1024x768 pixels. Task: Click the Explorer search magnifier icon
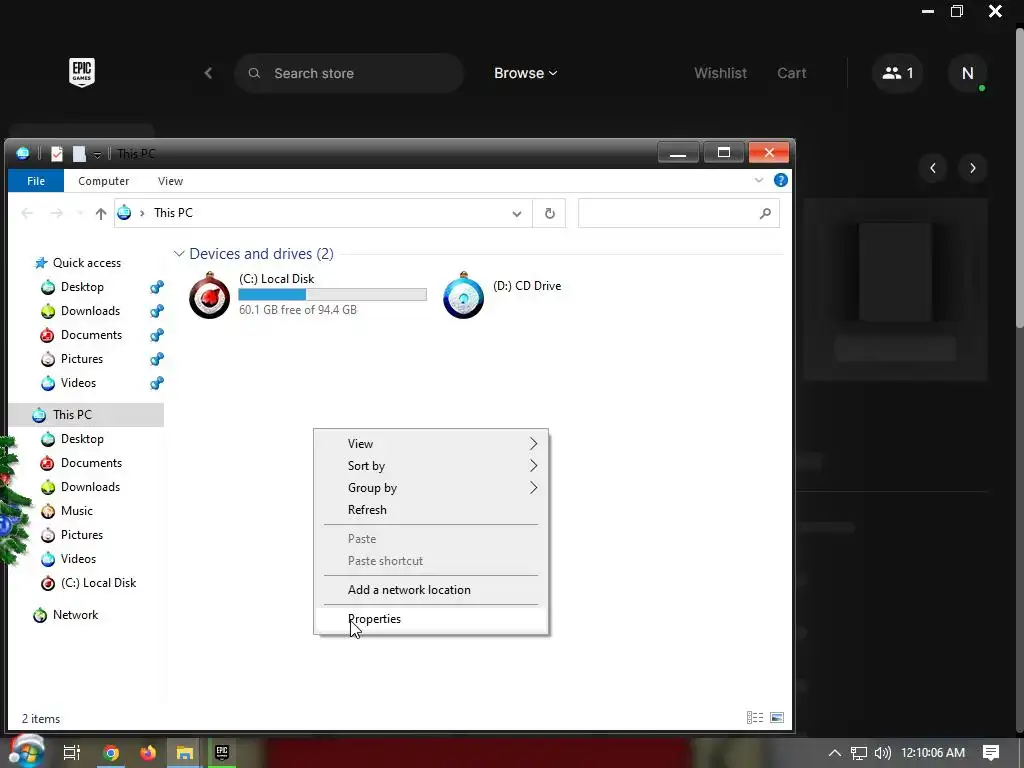(x=765, y=214)
